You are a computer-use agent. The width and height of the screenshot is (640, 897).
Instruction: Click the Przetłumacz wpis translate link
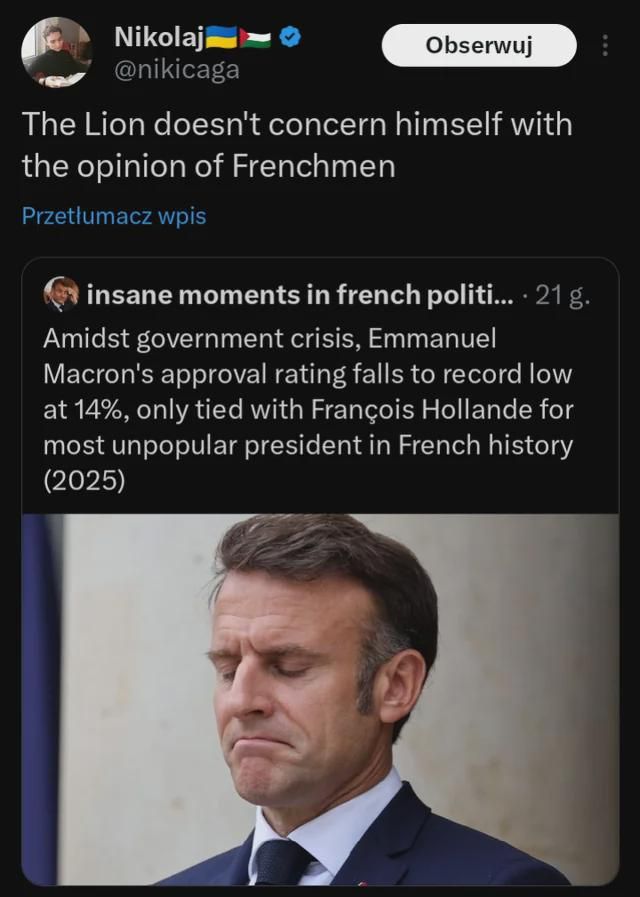(x=114, y=216)
